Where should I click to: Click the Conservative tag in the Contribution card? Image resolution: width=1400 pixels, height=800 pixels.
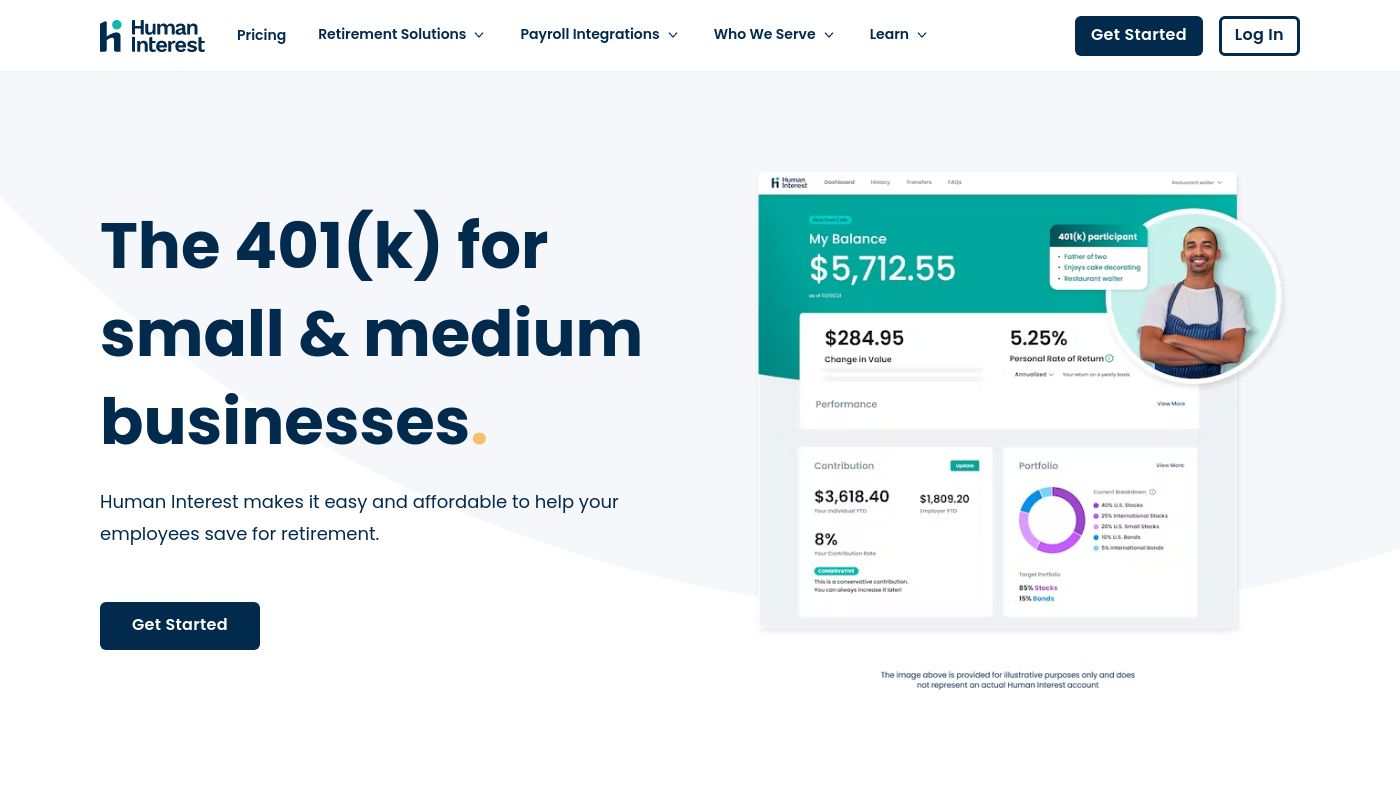pos(836,571)
